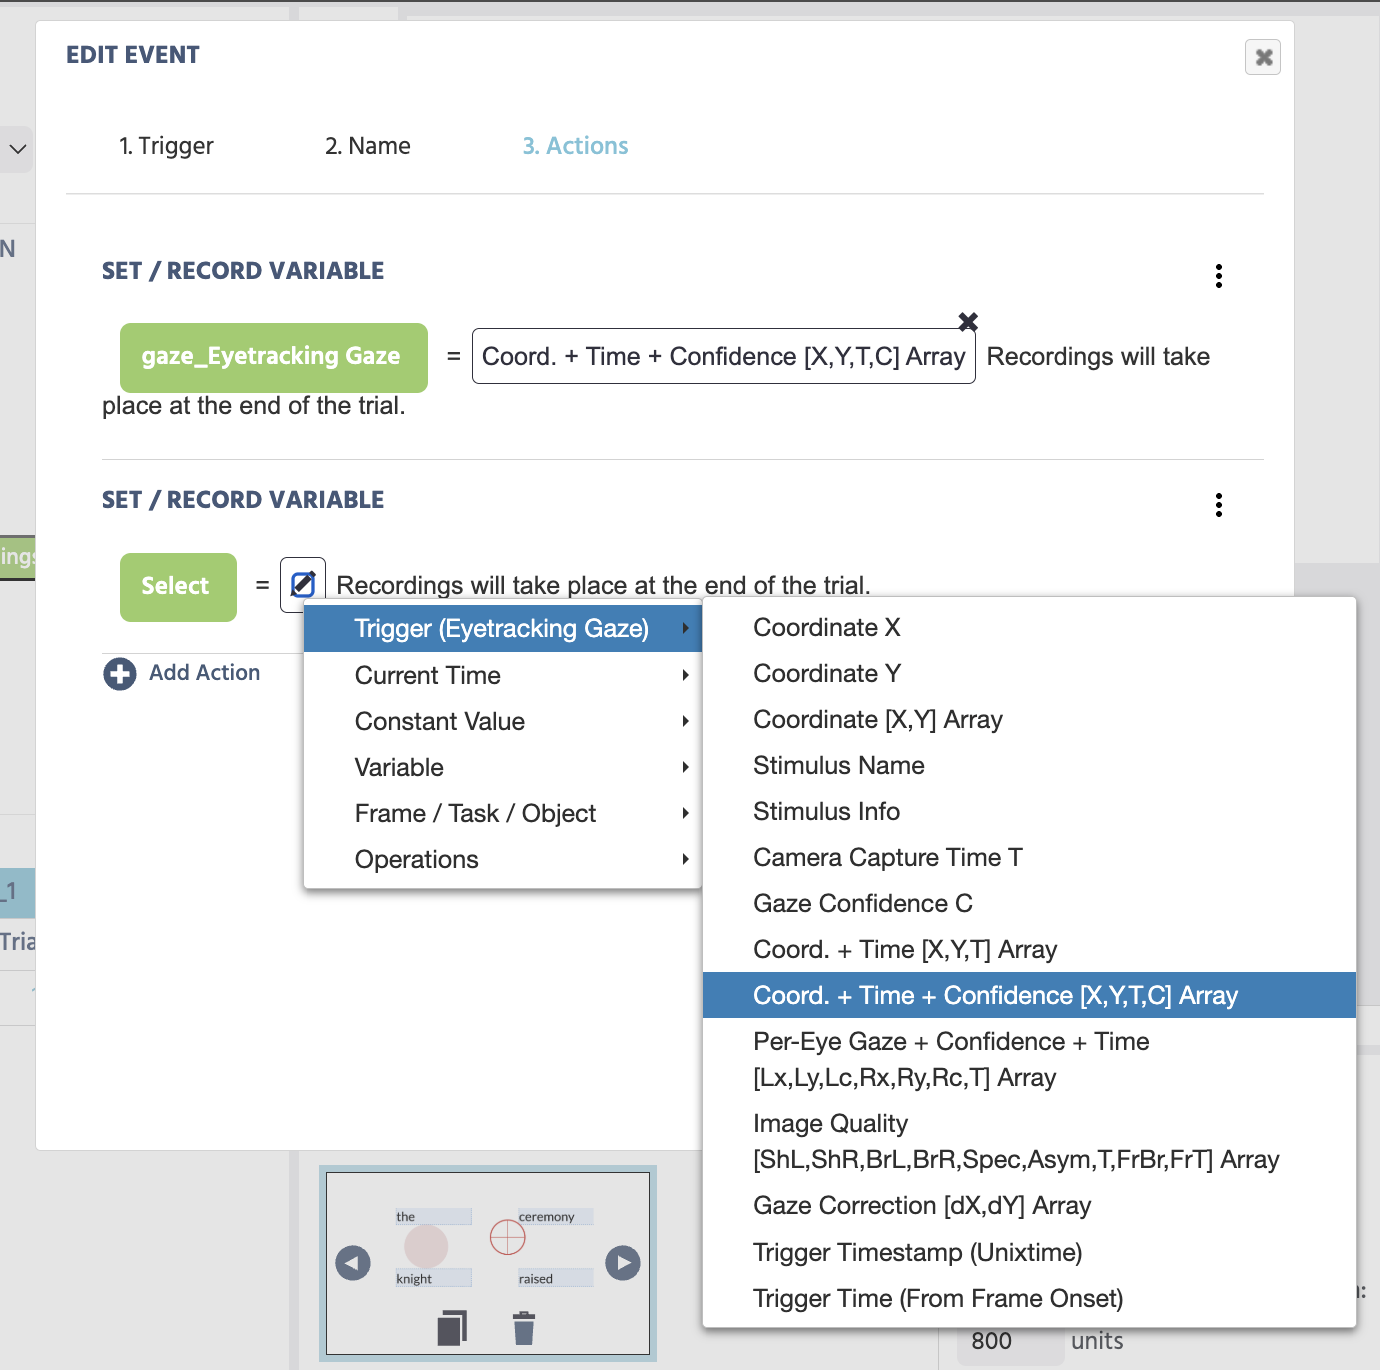Image resolution: width=1380 pixels, height=1370 pixels.
Task: Click the Add Action link
Action: pyautogui.click(x=204, y=673)
